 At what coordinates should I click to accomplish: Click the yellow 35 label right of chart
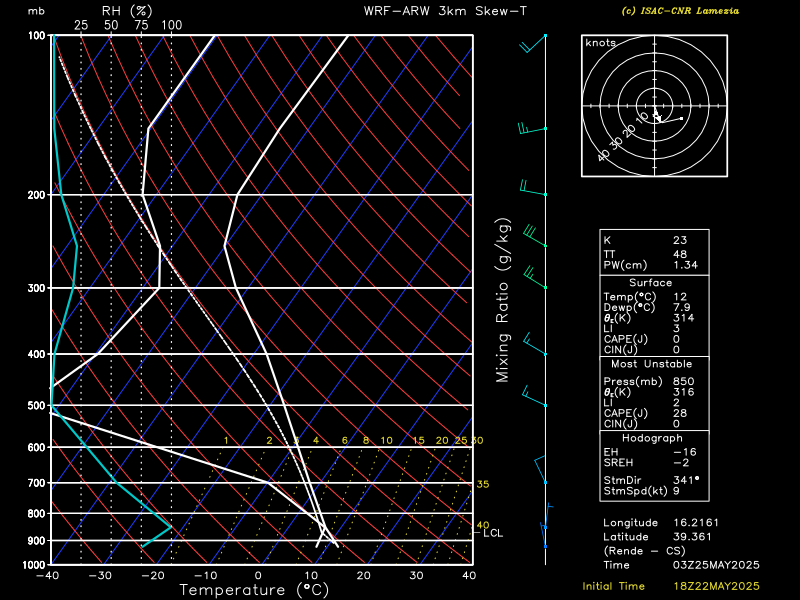coord(483,484)
